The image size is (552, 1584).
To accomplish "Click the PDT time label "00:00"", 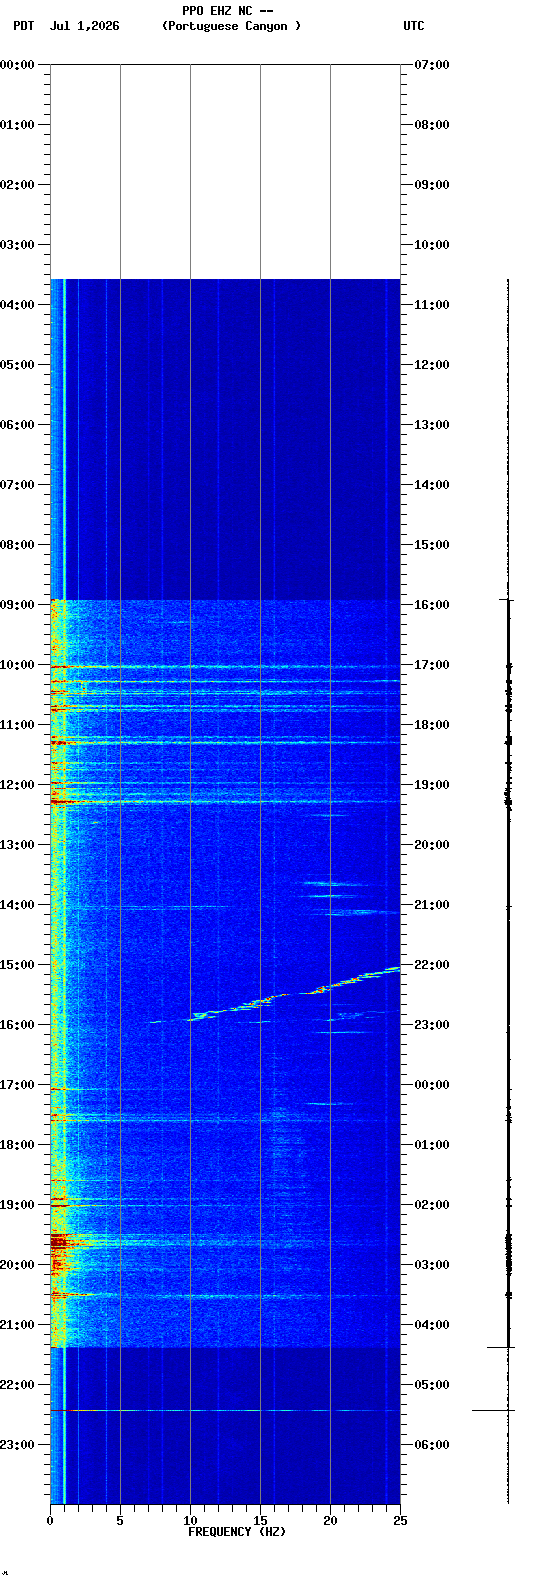I will (18, 65).
